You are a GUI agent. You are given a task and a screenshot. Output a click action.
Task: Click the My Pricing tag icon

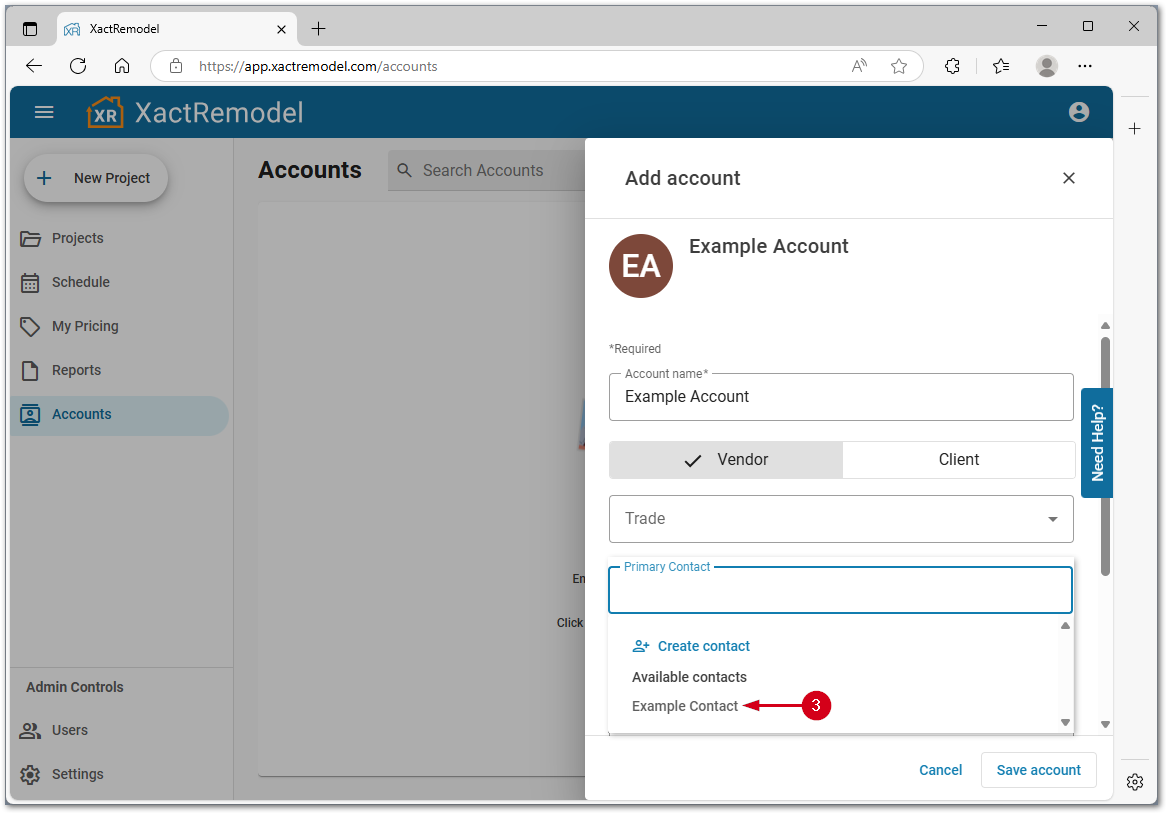31,327
